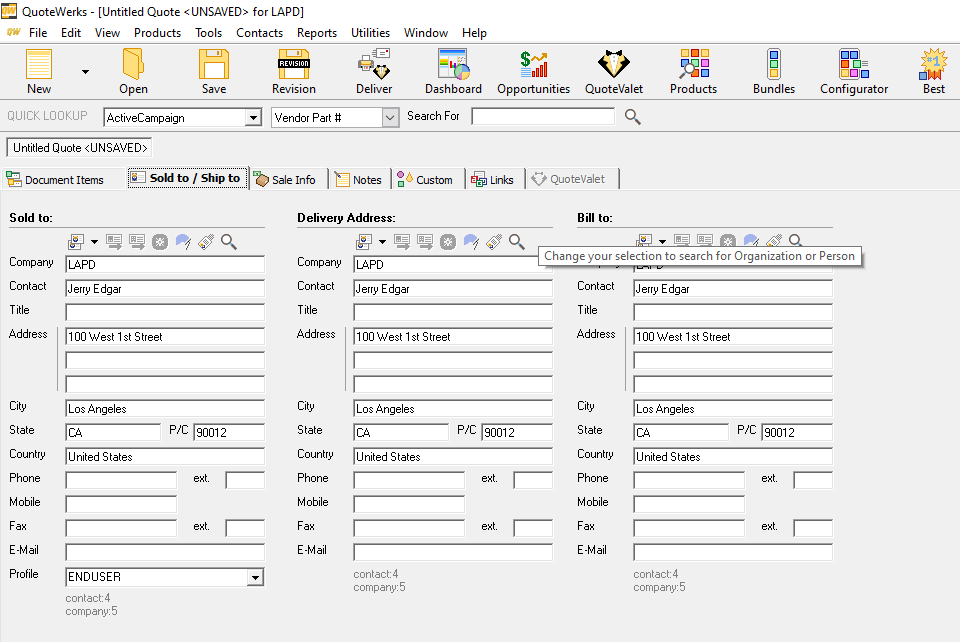Click the New quote toolbar icon

point(39,71)
